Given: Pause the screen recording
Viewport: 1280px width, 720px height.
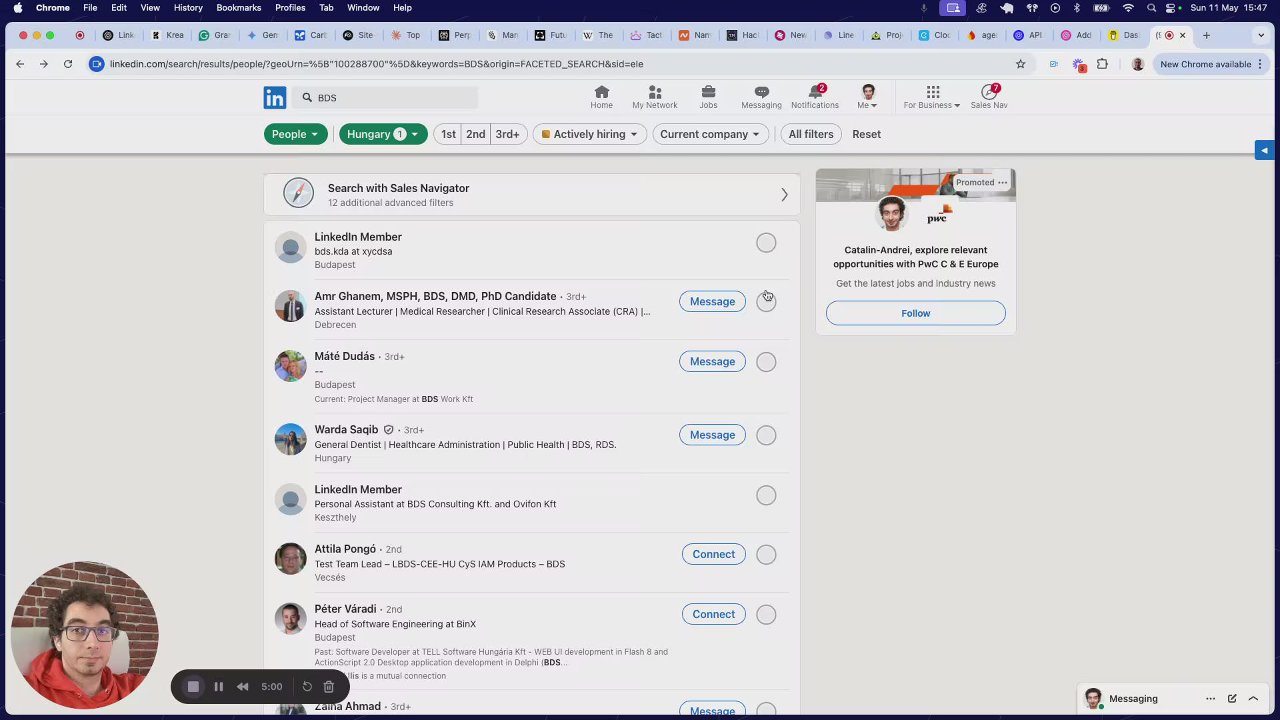Looking at the screenshot, I should pos(218,687).
